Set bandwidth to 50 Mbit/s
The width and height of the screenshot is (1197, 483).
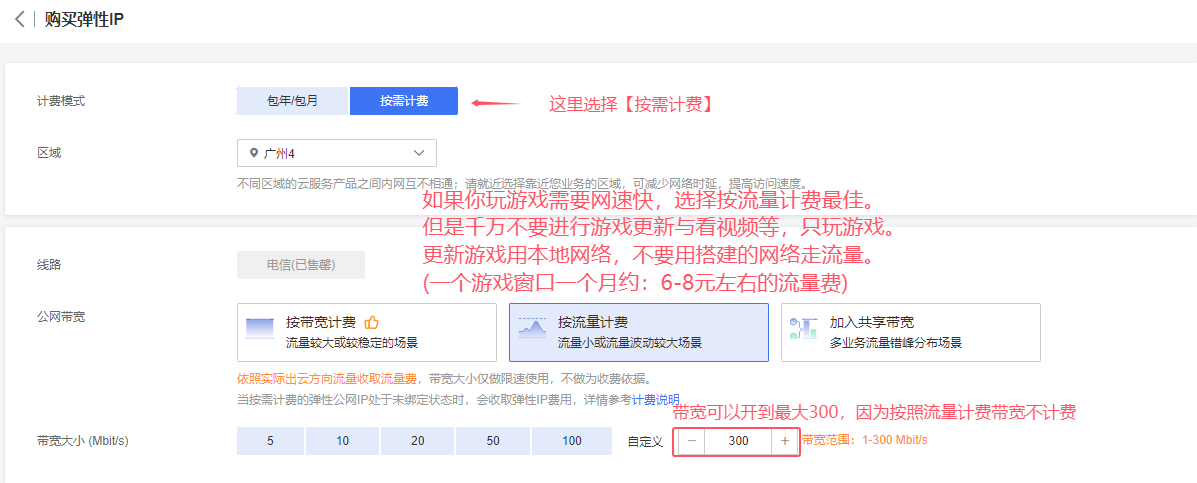click(x=493, y=441)
